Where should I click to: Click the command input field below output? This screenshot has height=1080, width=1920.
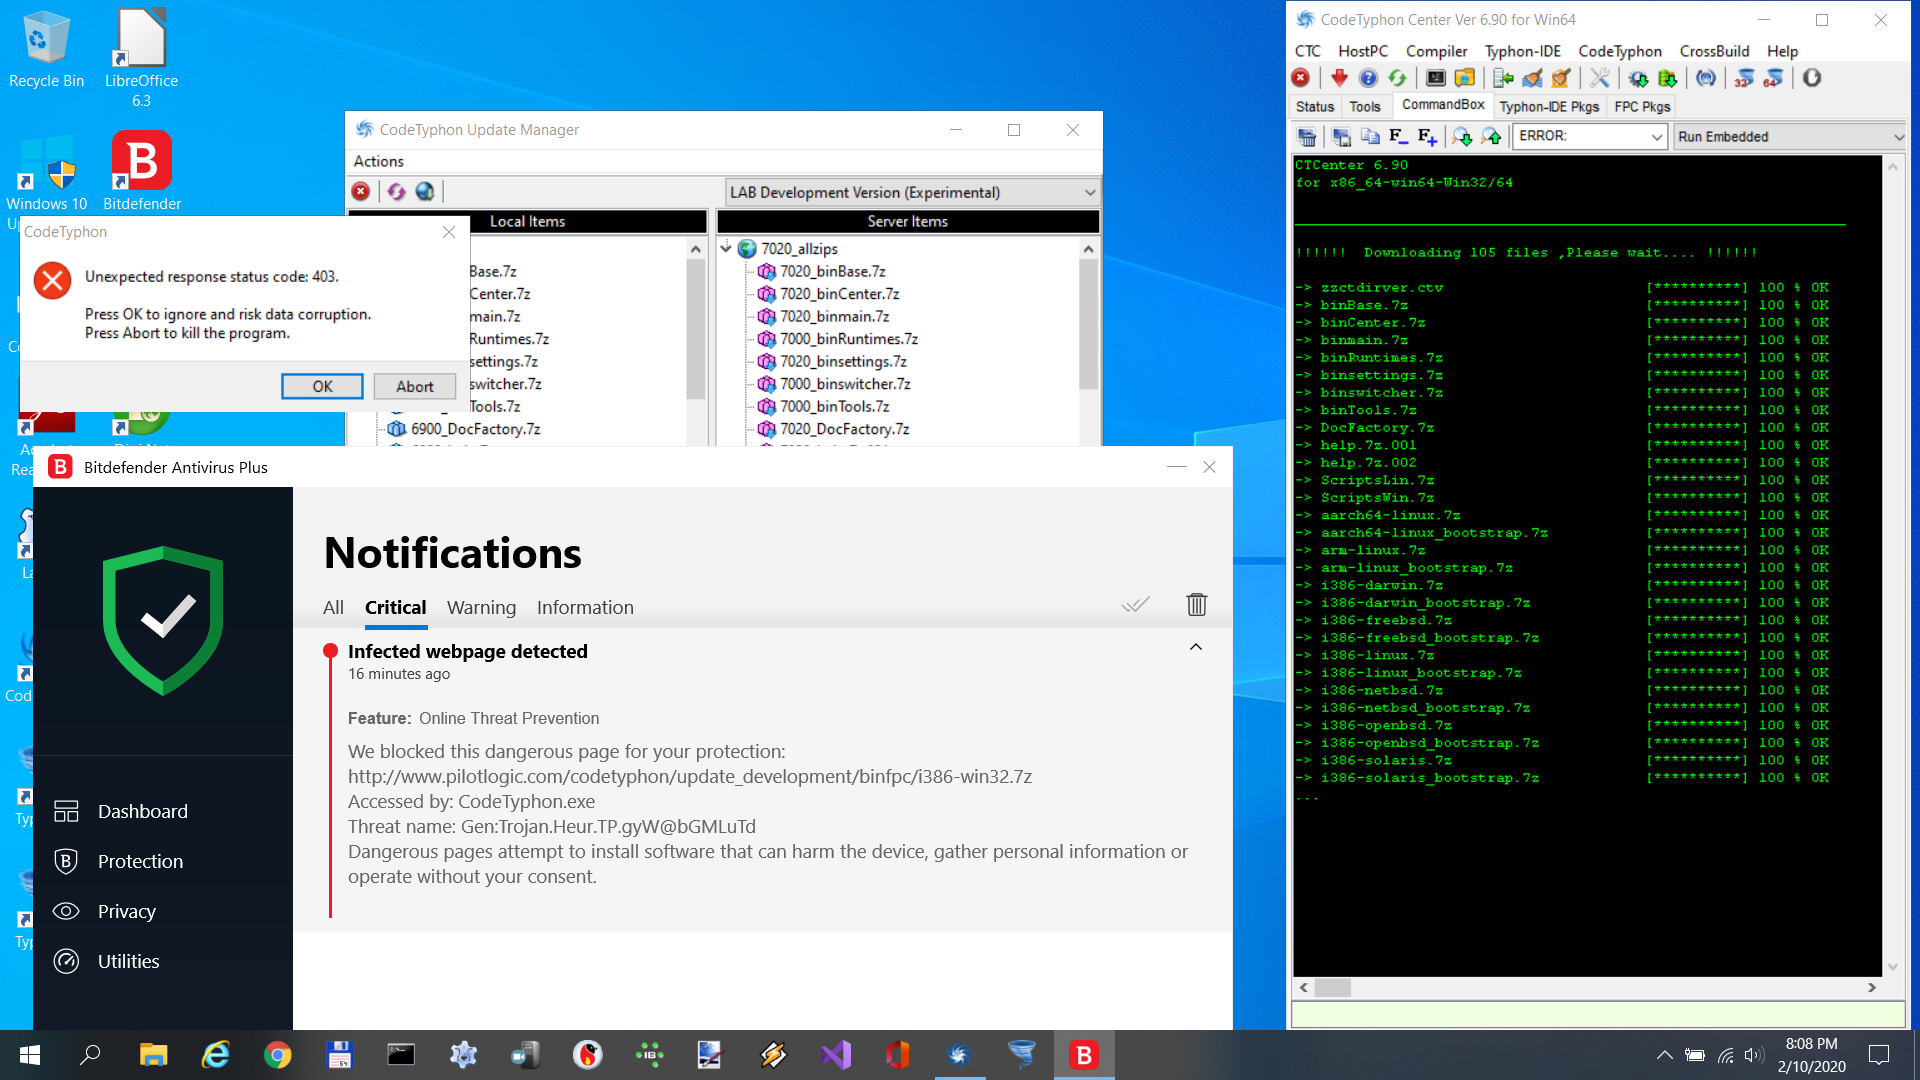pos(1598,1014)
